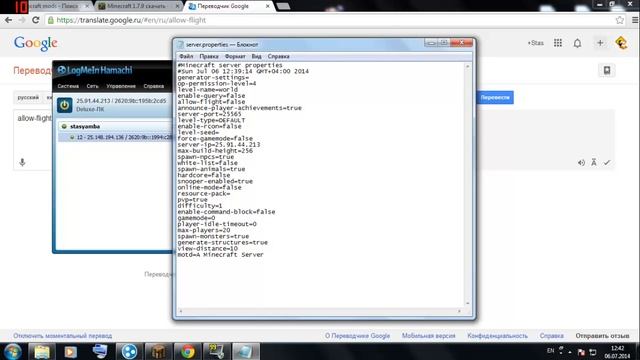Viewport: 640px width, 360px height.
Task: Click Notepad vertical scrollbar down arrow
Action: point(468,303)
